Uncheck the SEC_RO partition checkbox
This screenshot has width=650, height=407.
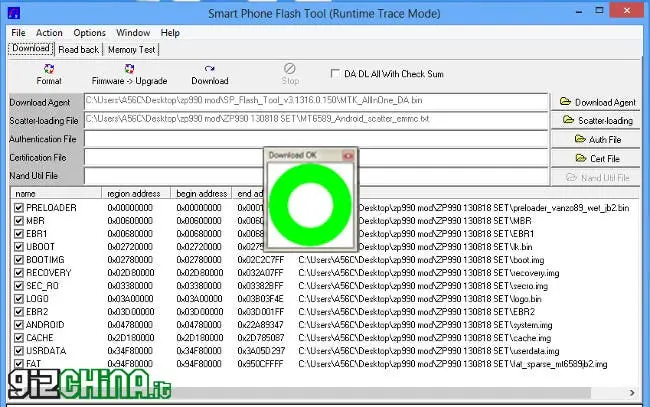pyautogui.click(x=19, y=286)
